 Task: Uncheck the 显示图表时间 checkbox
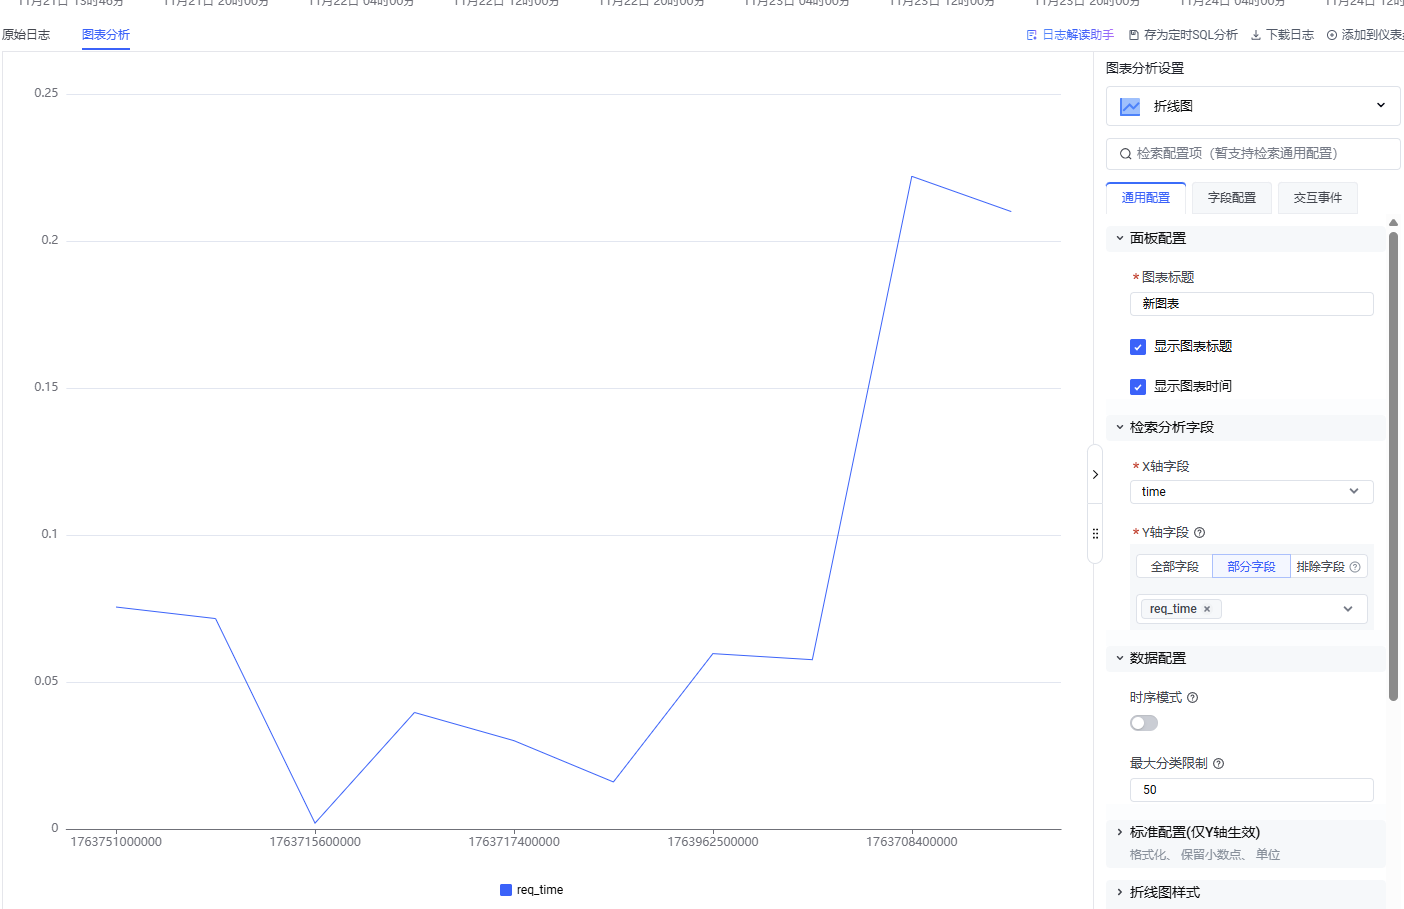coord(1138,387)
